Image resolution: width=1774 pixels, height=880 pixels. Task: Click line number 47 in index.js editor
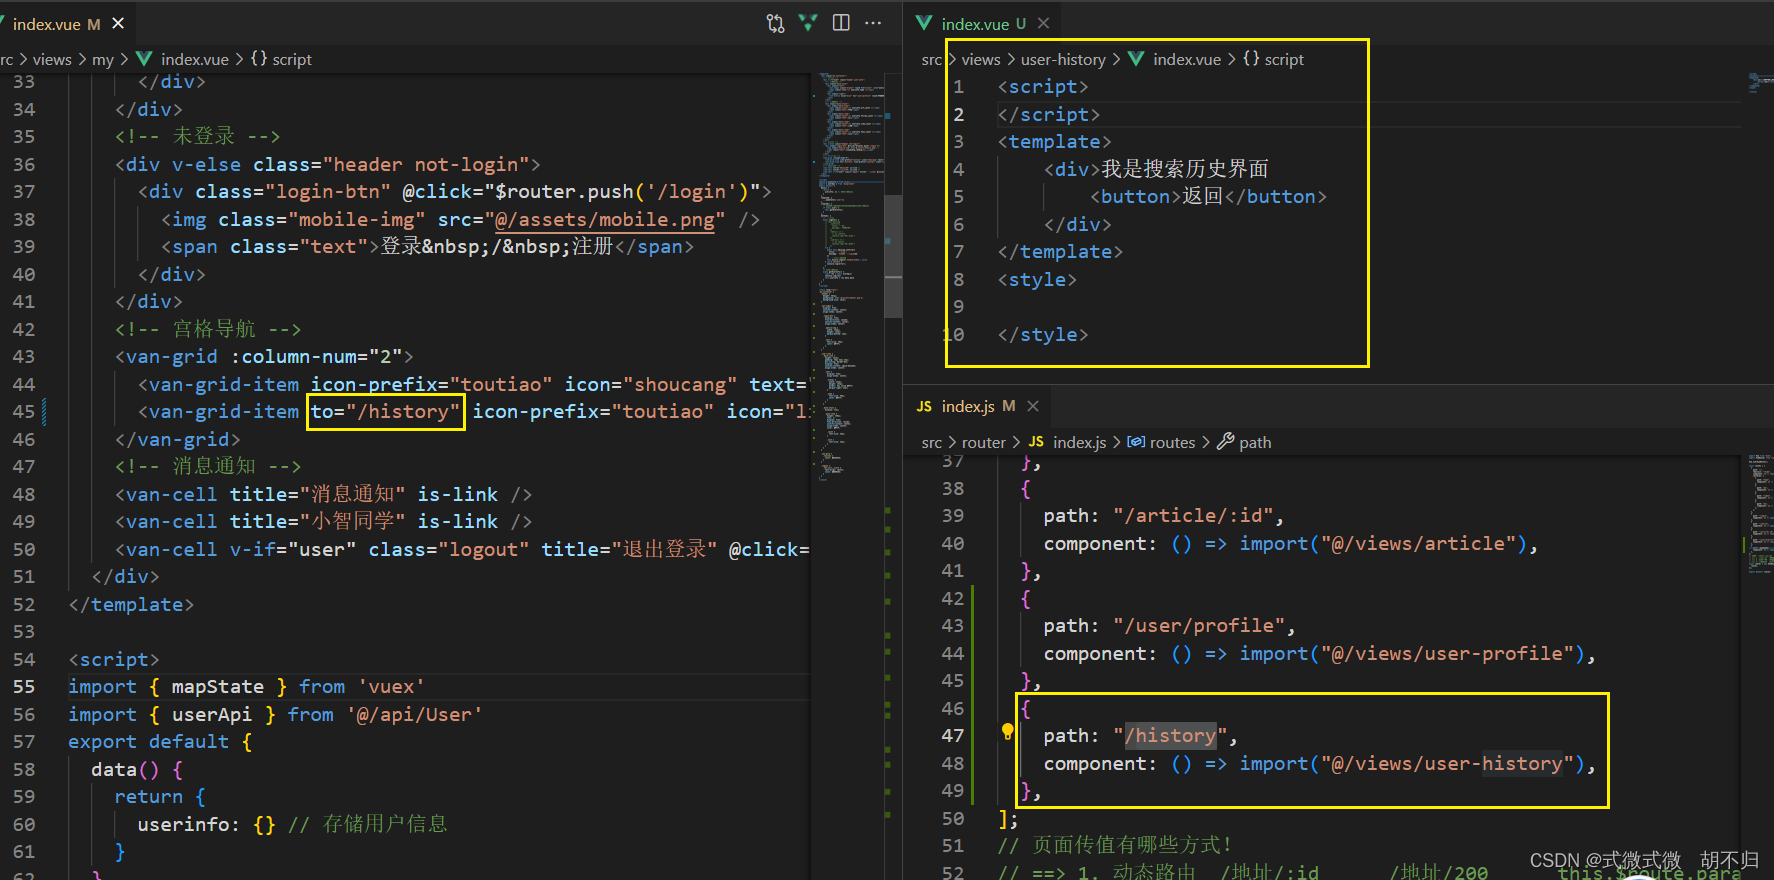(x=953, y=735)
